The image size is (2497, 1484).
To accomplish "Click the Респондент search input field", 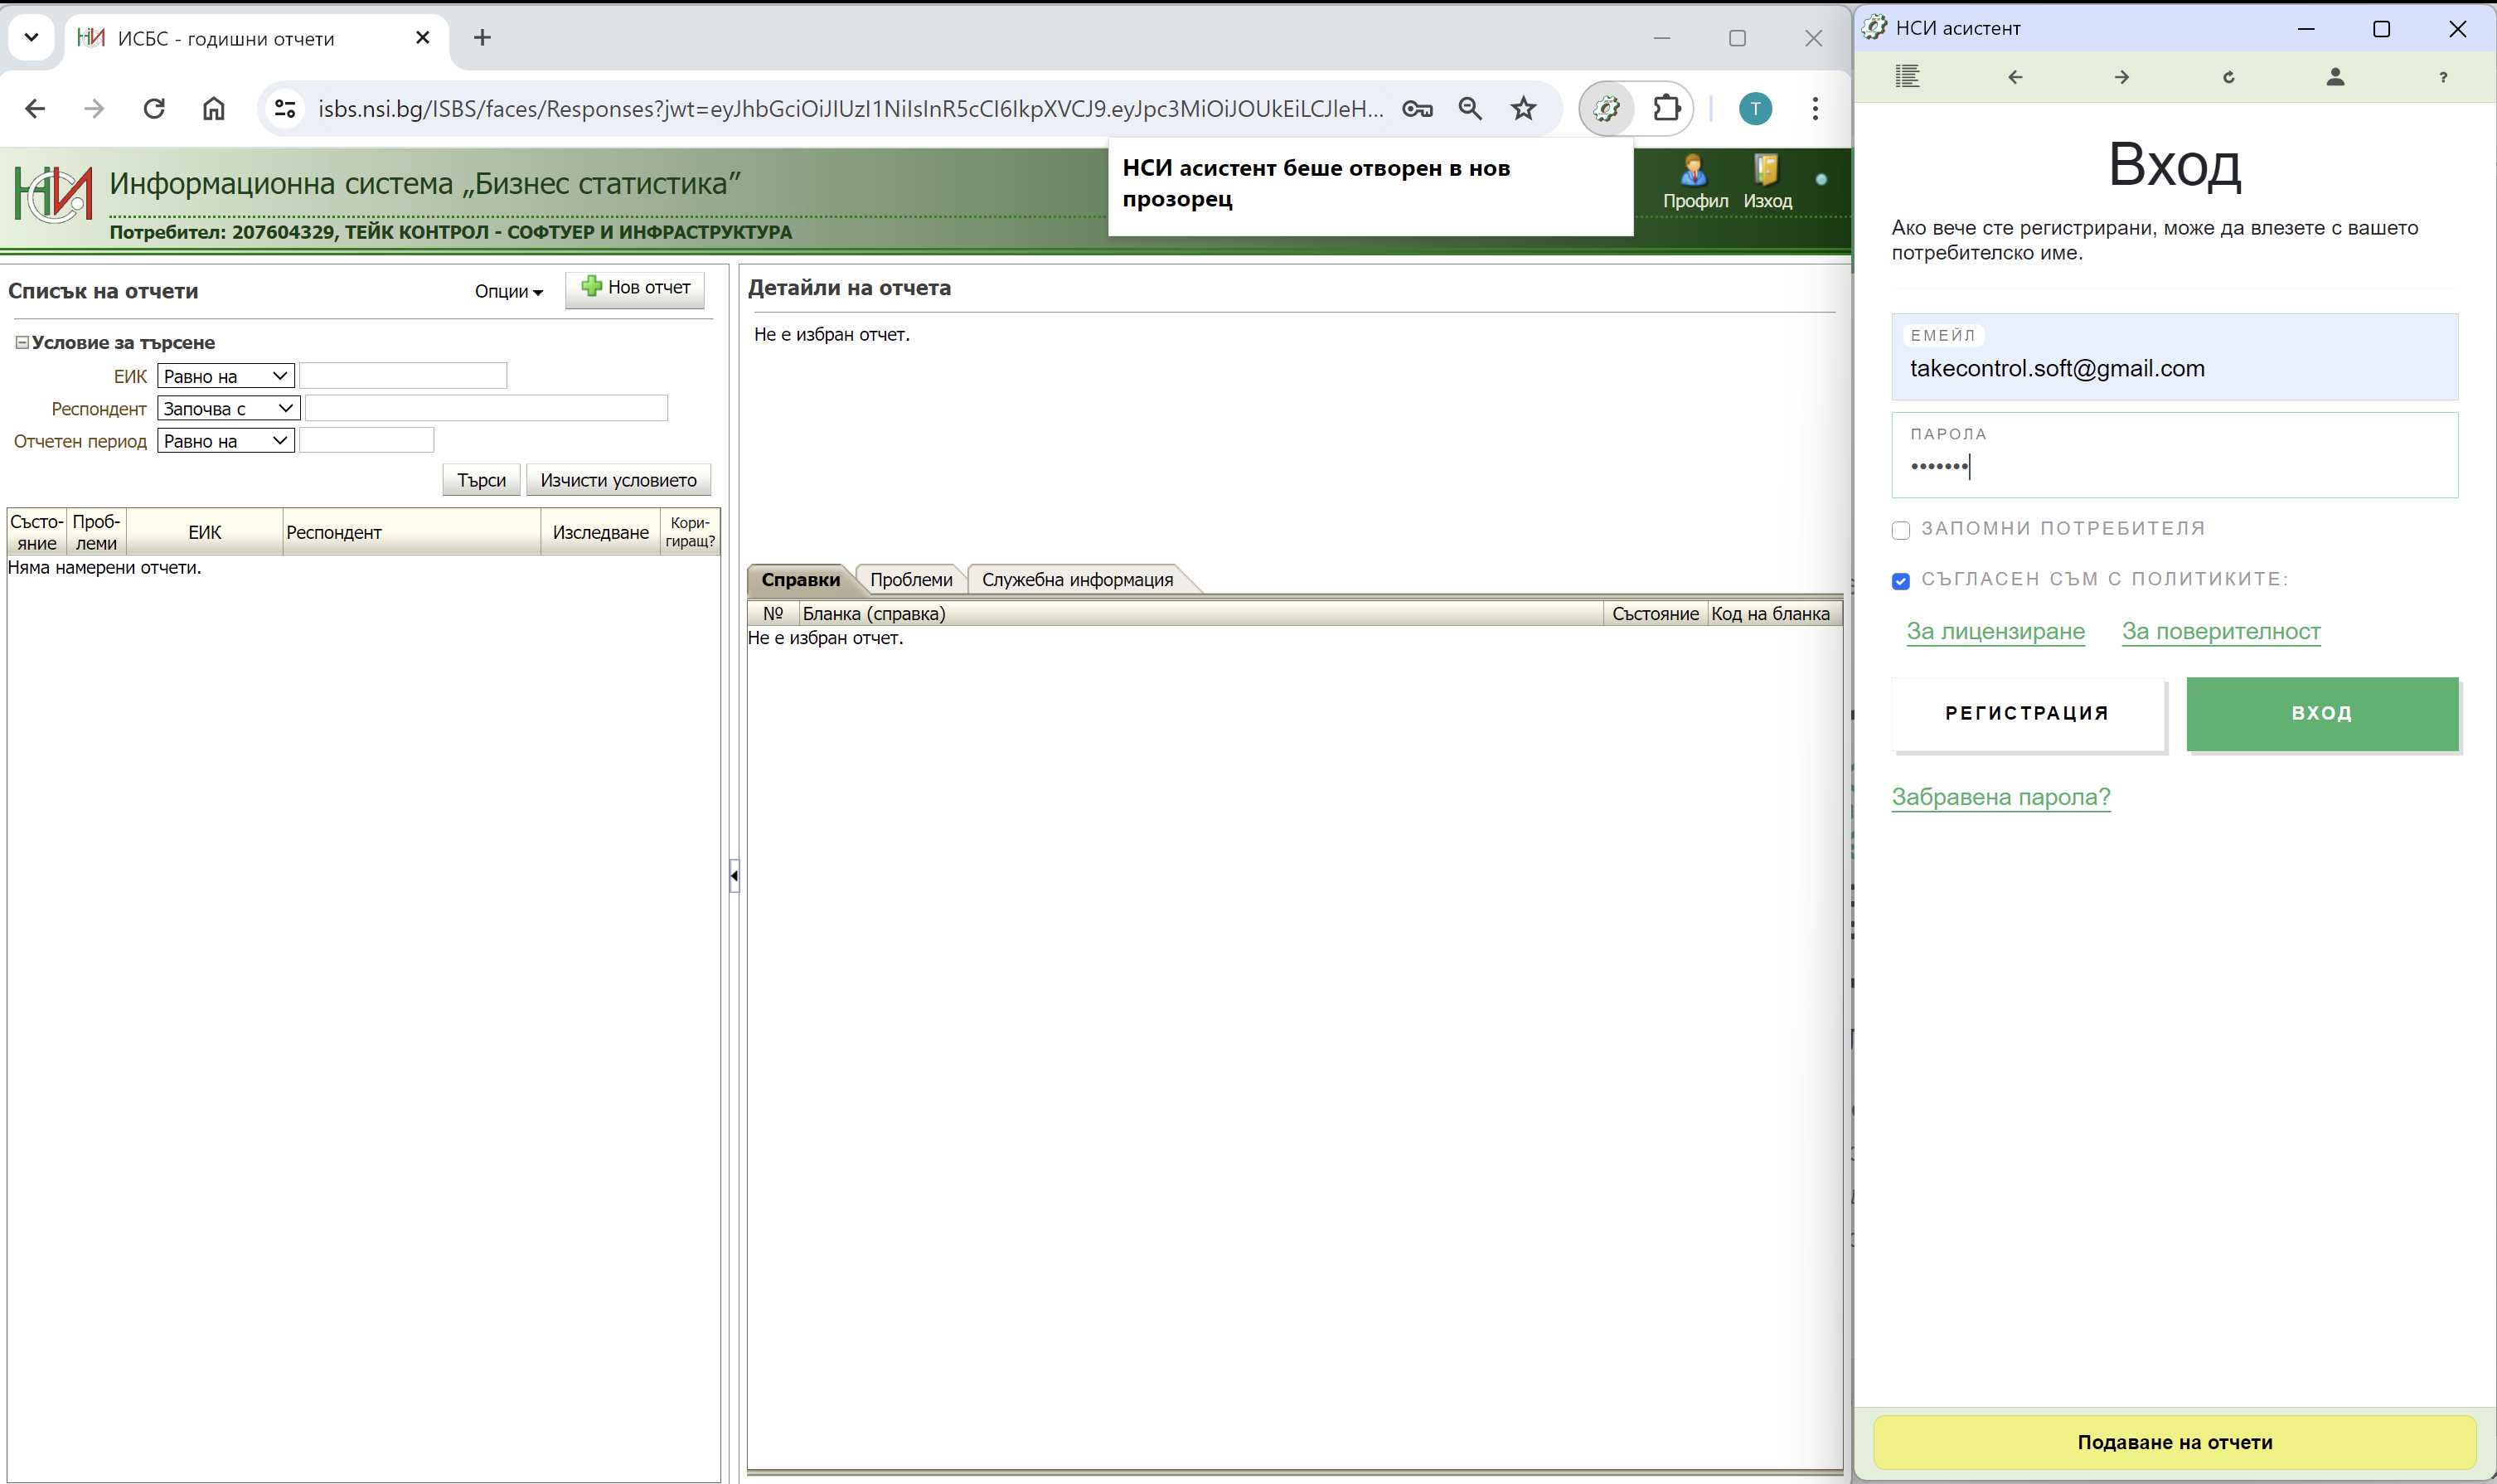I will pyautogui.click(x=486, y=408).
